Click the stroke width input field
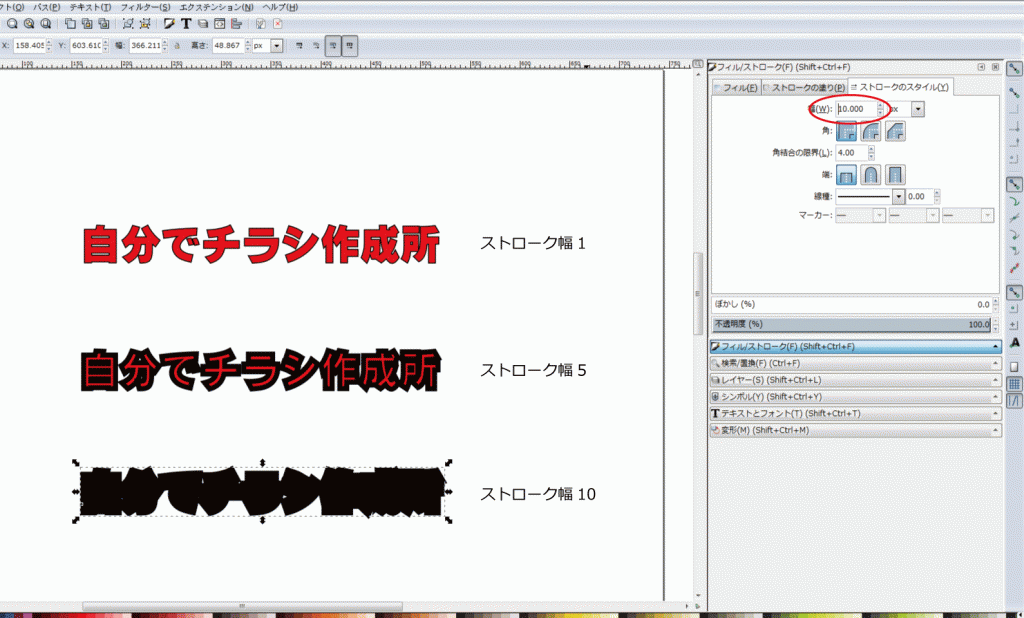This screenshot has height=618, width=1024. click(x=855, y=109)
